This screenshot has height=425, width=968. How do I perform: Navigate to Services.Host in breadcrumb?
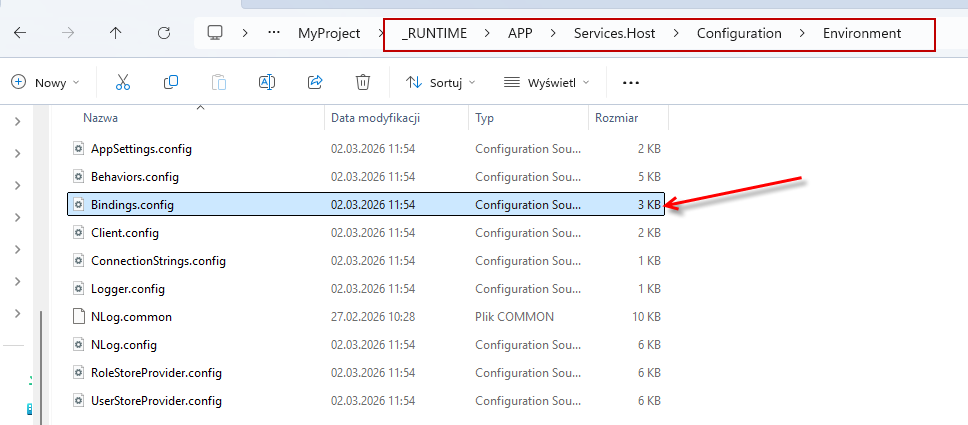tap(614, 33)
